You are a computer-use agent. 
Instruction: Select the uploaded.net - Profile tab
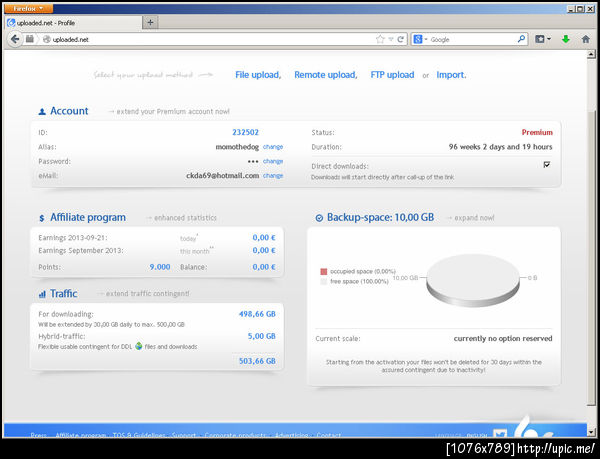pyautogui.click(x=73, y=23)
